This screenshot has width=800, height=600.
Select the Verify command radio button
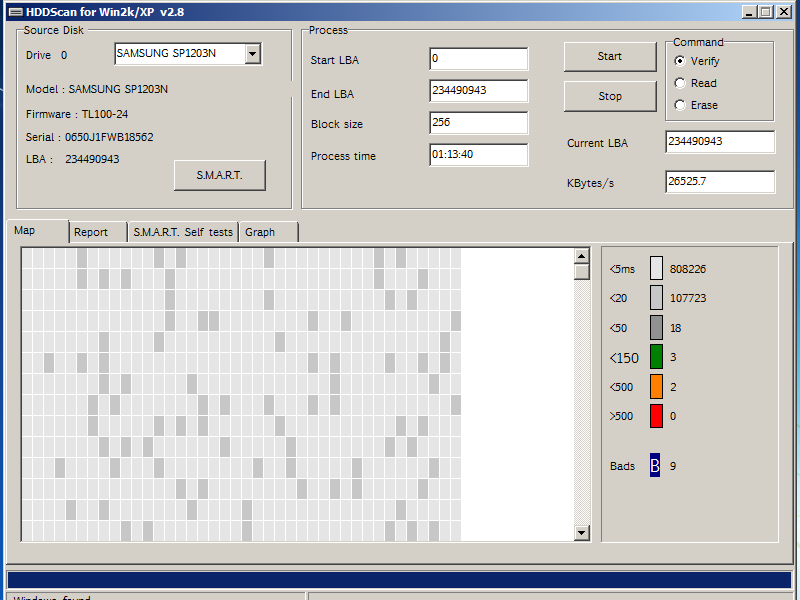tap(681, 61)
